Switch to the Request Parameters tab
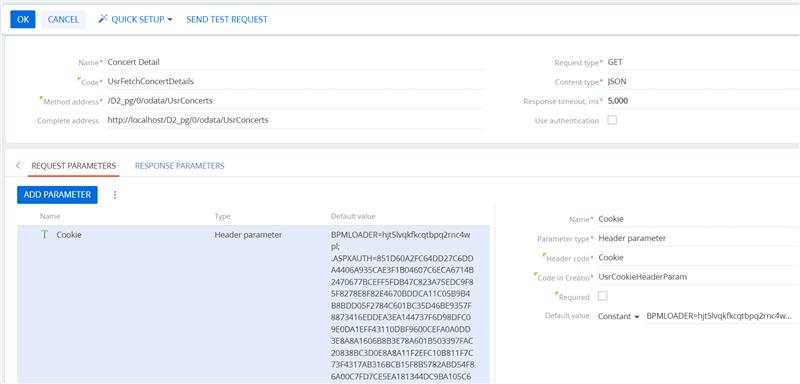The image size is (800, 384). [73, 166]
